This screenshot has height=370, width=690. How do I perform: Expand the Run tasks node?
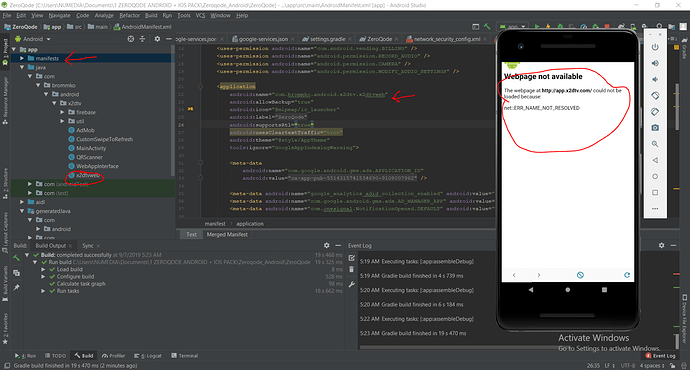click(x=43, y=291)
